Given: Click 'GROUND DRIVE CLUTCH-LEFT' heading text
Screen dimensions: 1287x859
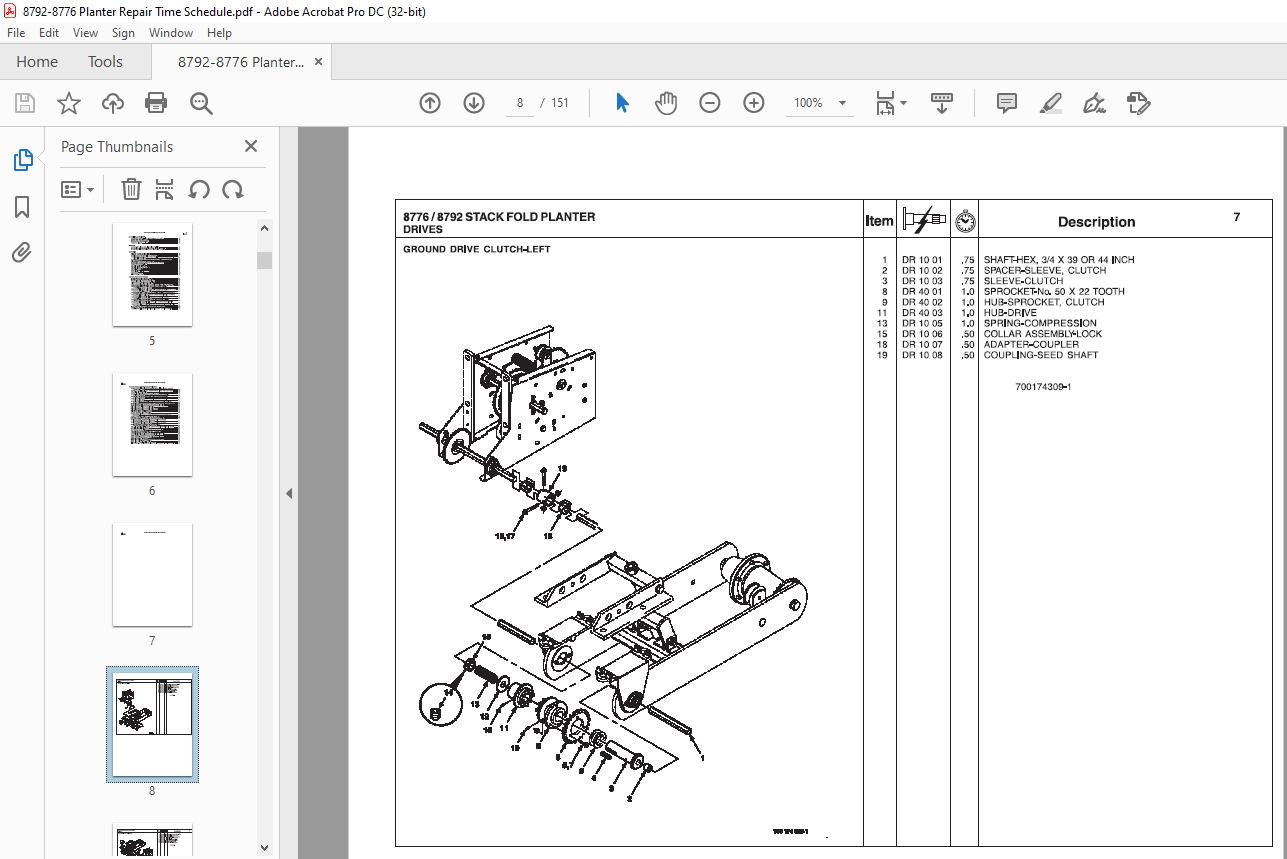Looking at the screenshot, I should pos(476,249).
